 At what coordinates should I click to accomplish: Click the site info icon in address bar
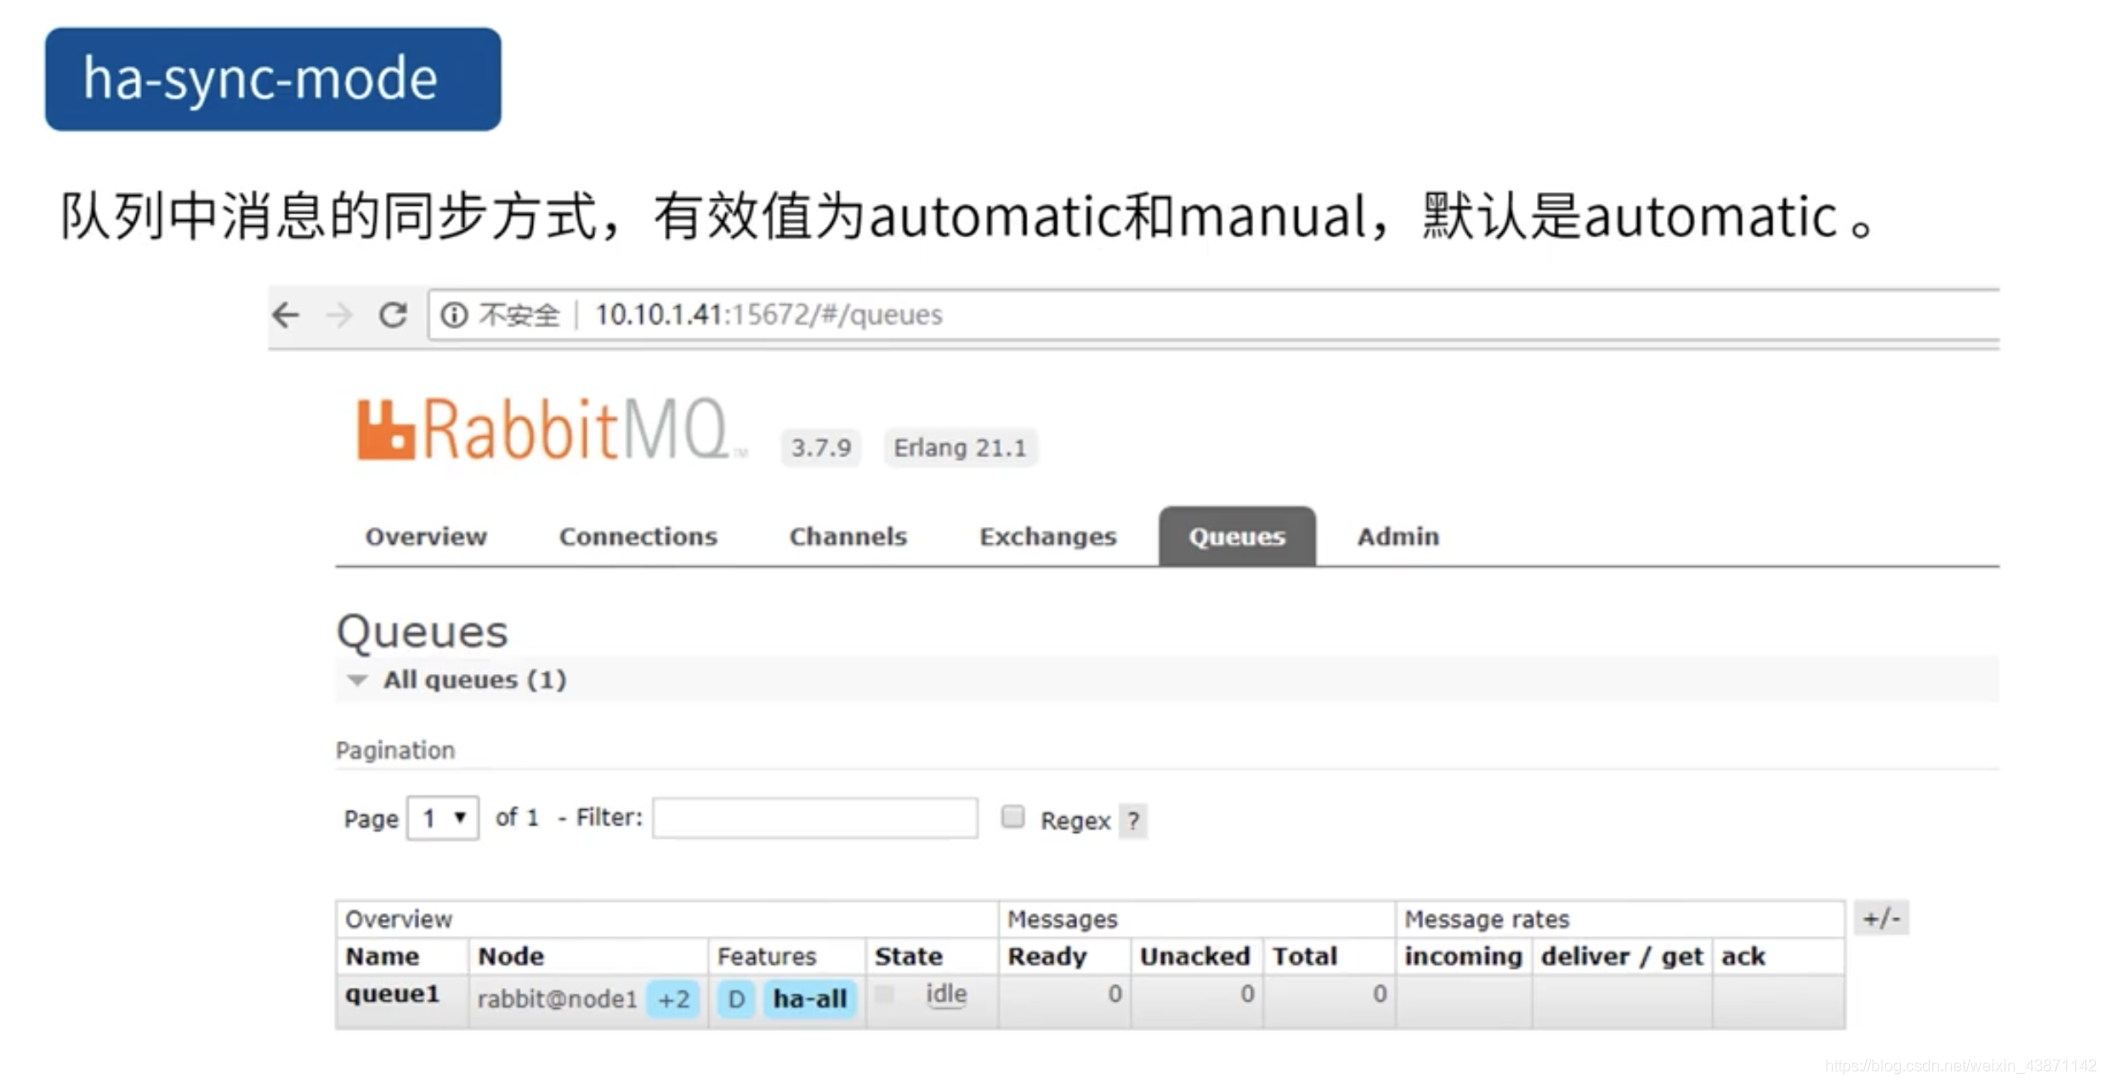(454, 315)
